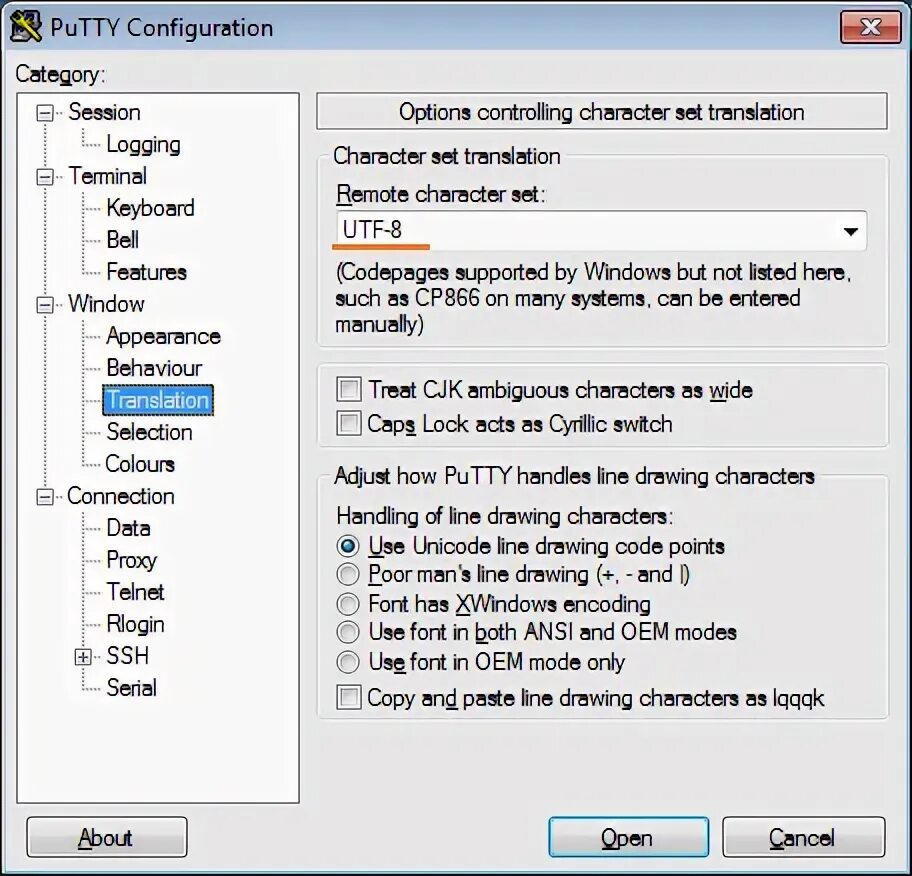Select Use font in both ANSI and OEM modes
912x876 pixels.
pyautogui.click(x=348, y=632)
